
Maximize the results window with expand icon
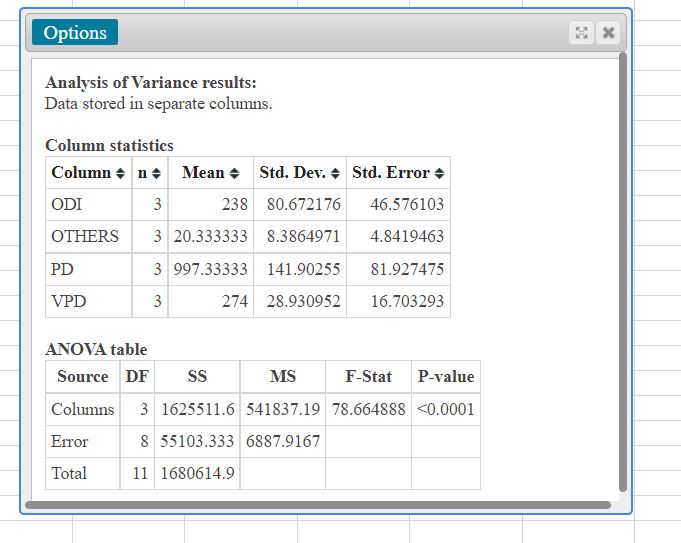(x=581, y=33)
